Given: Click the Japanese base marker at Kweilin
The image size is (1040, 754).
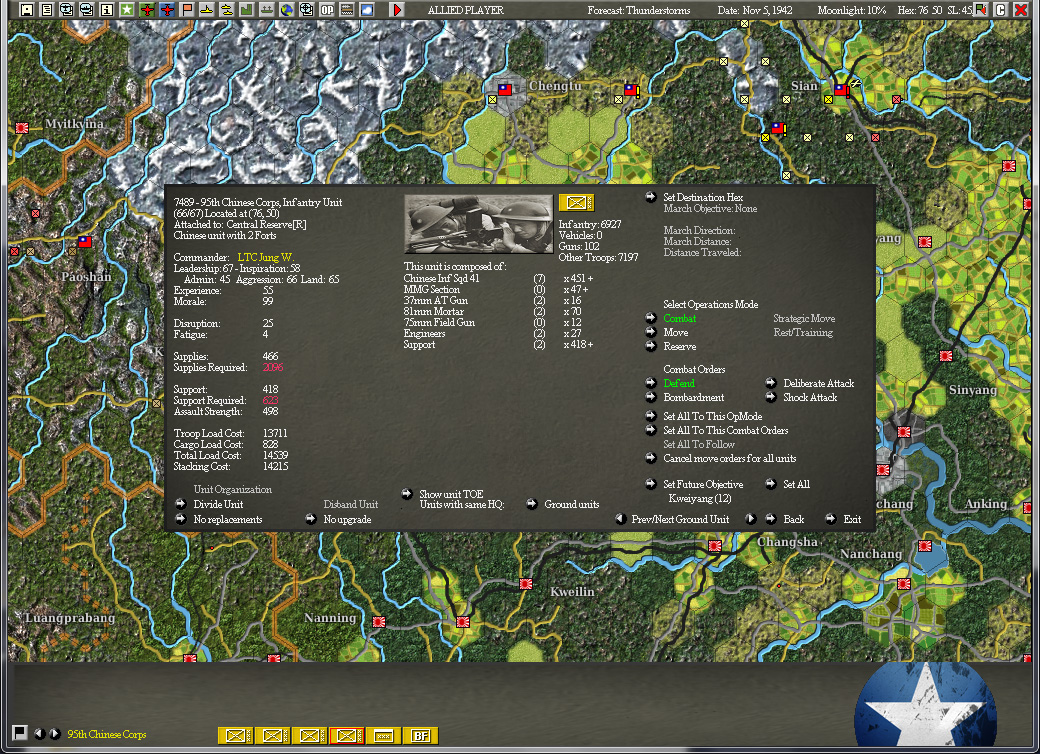Looking at the screenshot, I should tap(526, 584).
